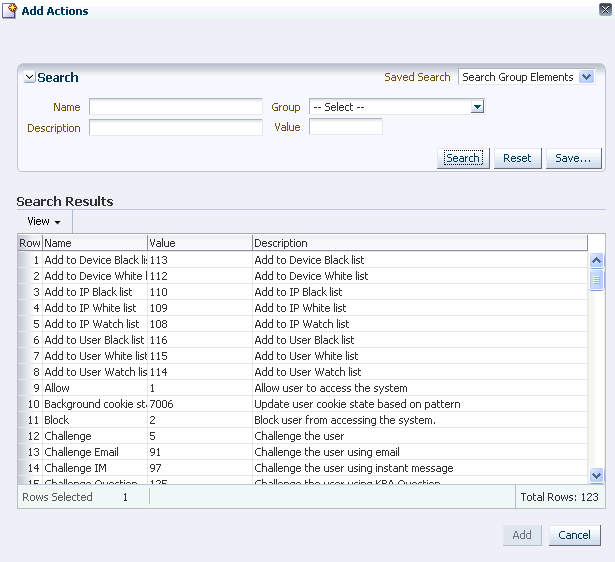Click the Rows Selected status text
This screenshot has height=562, width=615.
(57, 497)
